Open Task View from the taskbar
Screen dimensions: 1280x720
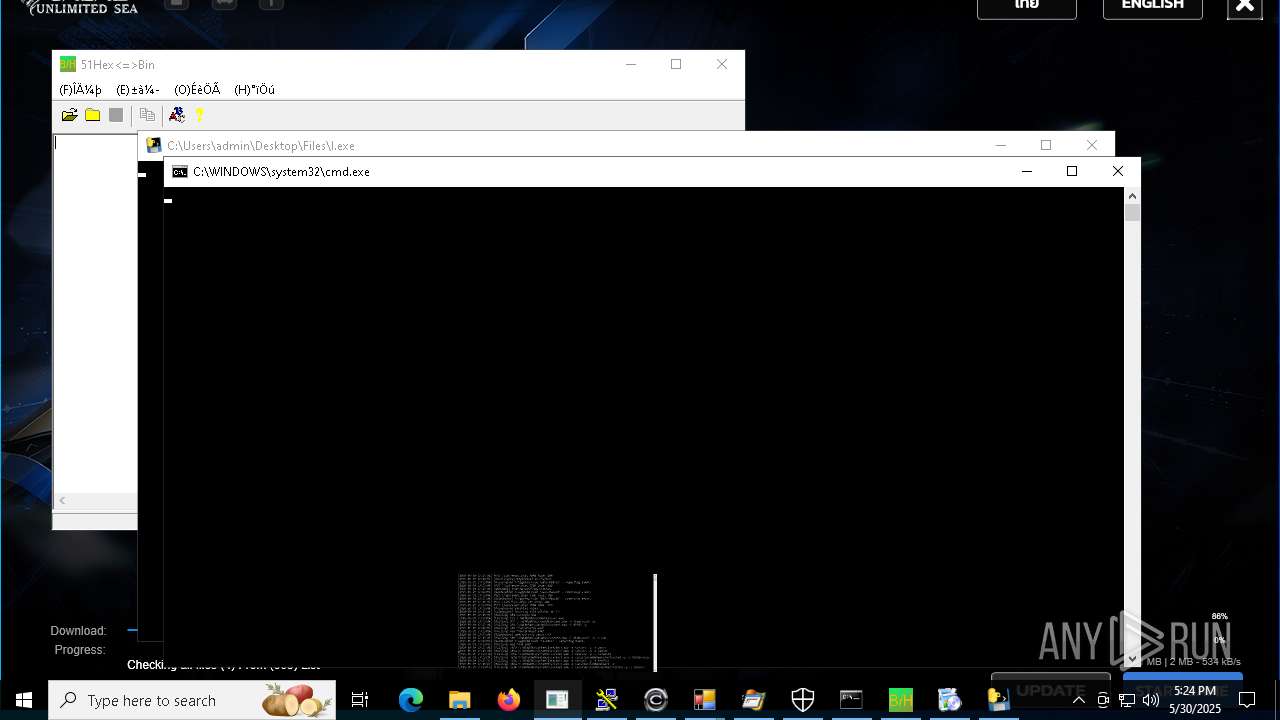(x=360, y=700)
